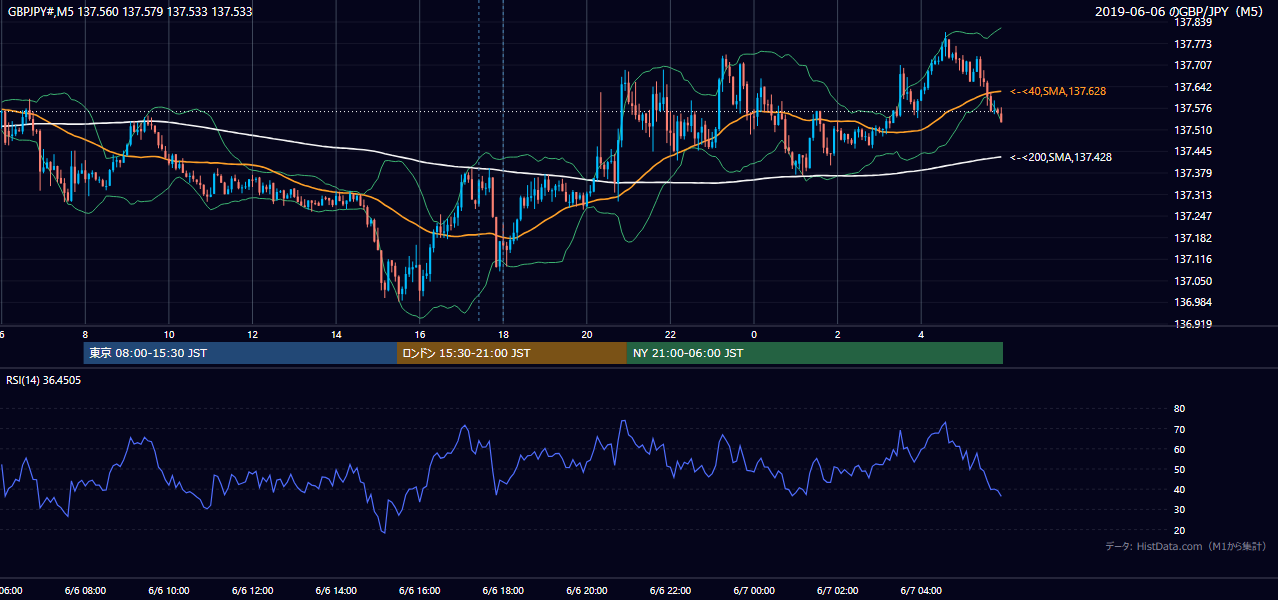Click hour tick 20 under the price chart
Viewport: 1278px width, 600px height.
pos(587,334)
